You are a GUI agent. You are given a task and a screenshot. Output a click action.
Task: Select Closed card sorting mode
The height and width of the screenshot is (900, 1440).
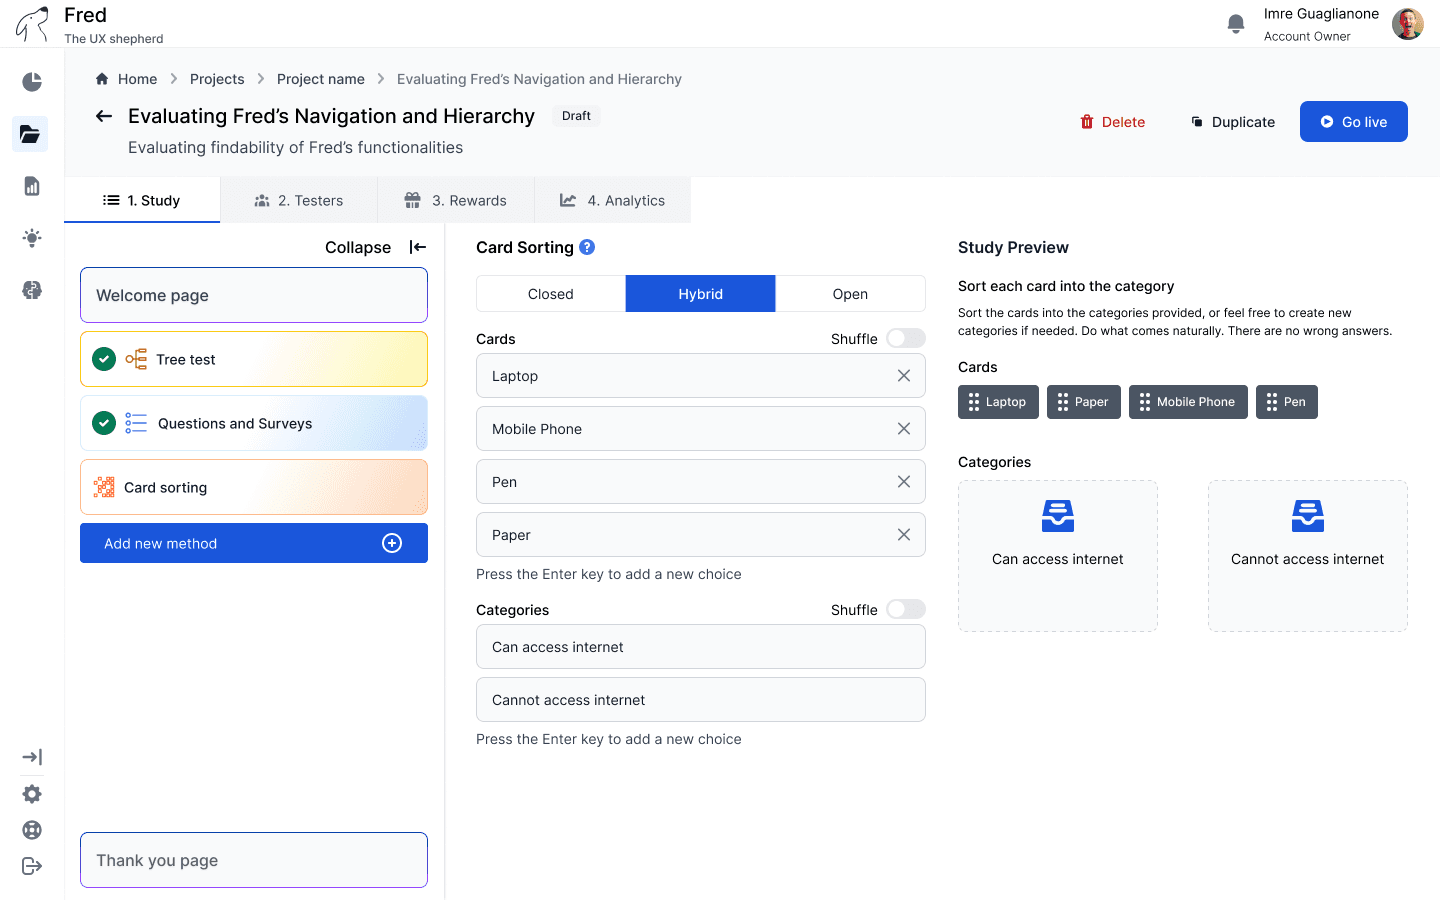551,294
